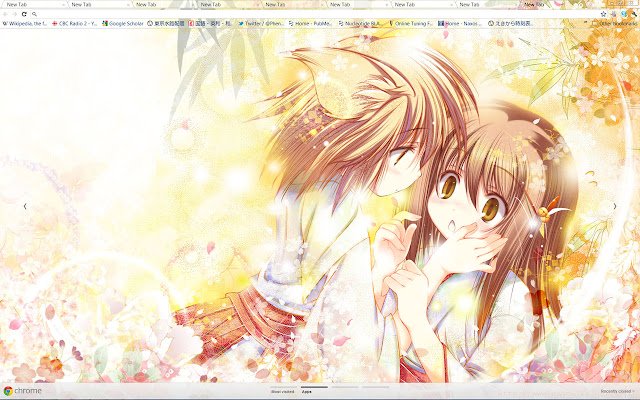Image resolution: width=640 pixels, height=400 pixels.
Task: Open the Home - Naxos bookmark
Action: (x=460, y=24)
